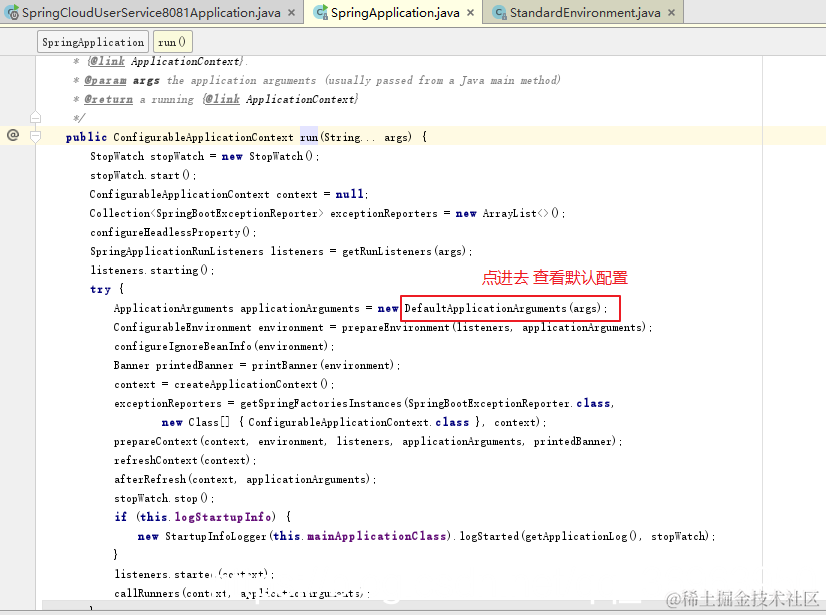Click the @ gutter icon beside run method

tap(13, 135)
